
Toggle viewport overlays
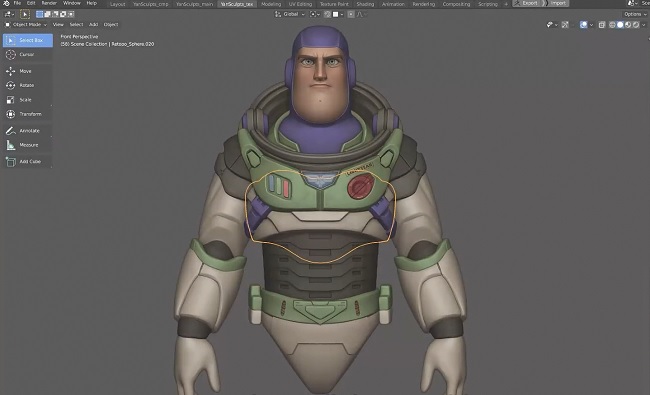coord(584,25)
